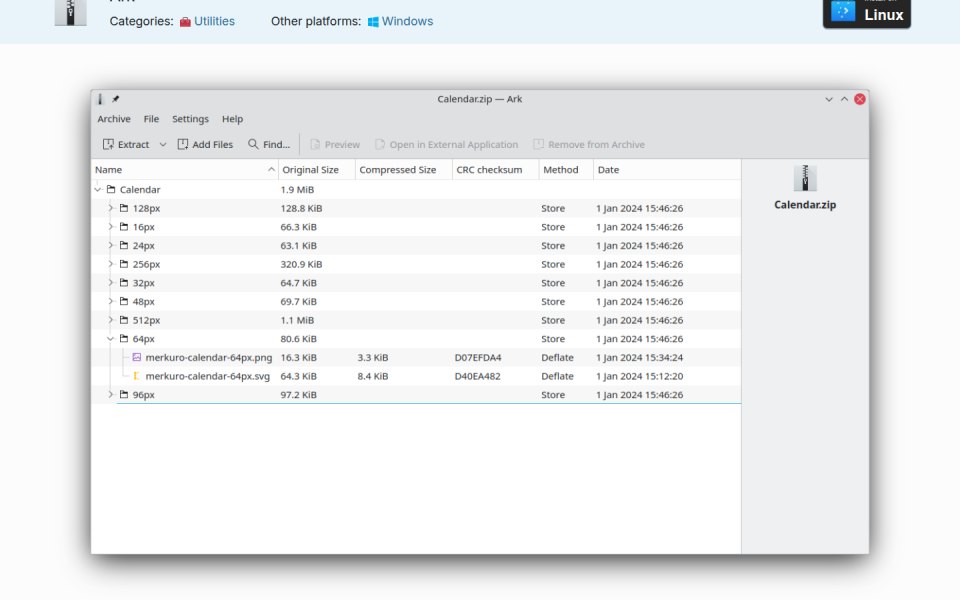Open the Settings menu
The image size is (960, 600).
pos(190,119)
